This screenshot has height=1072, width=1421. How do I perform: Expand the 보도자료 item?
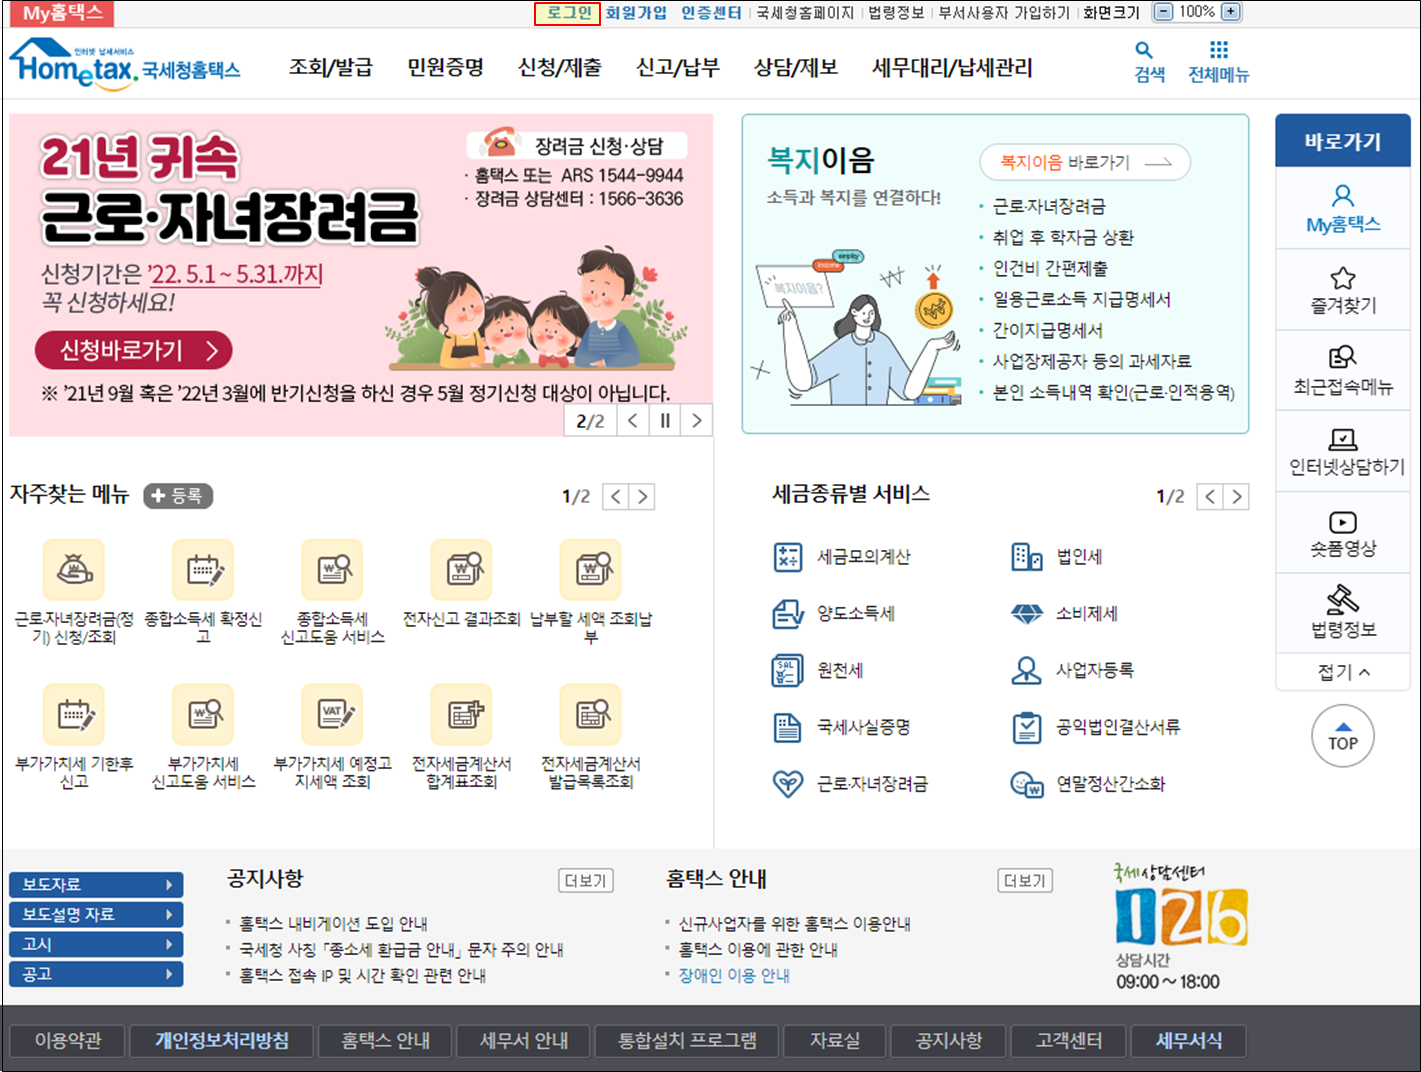click(x=96, y=885)
